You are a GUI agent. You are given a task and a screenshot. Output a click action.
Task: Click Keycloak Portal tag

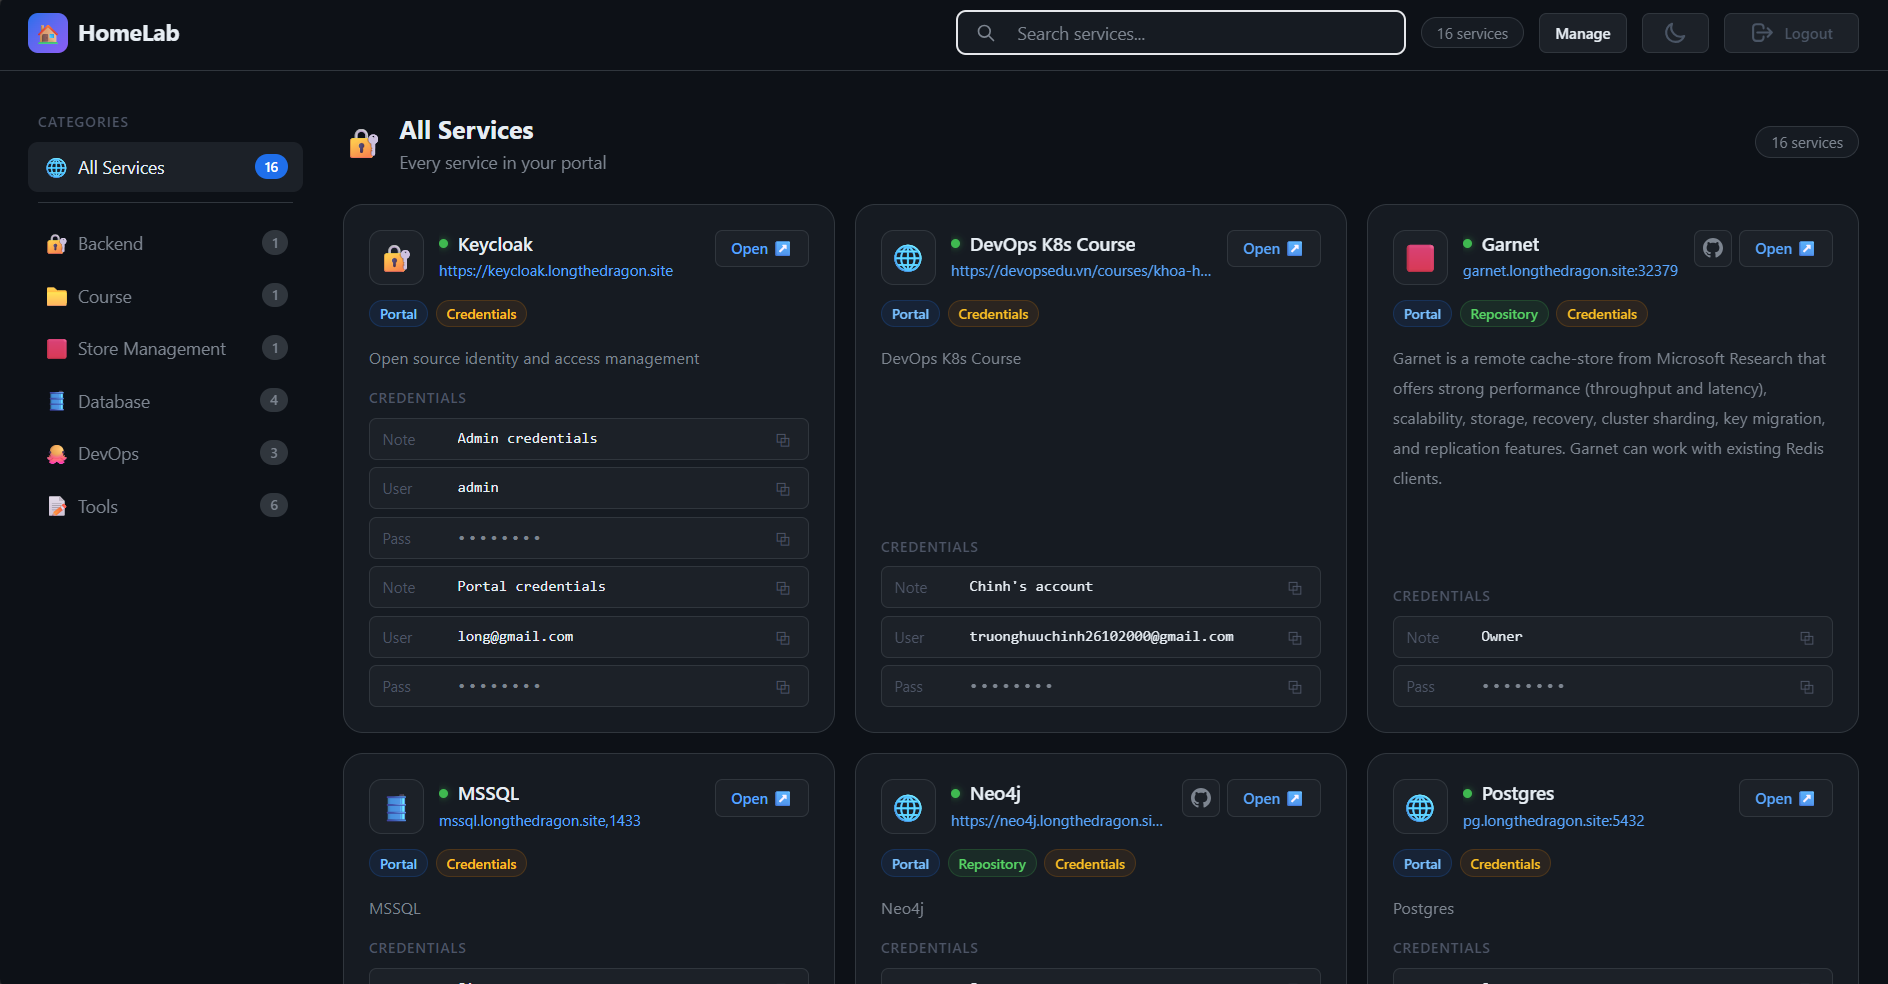click(398, 314)
